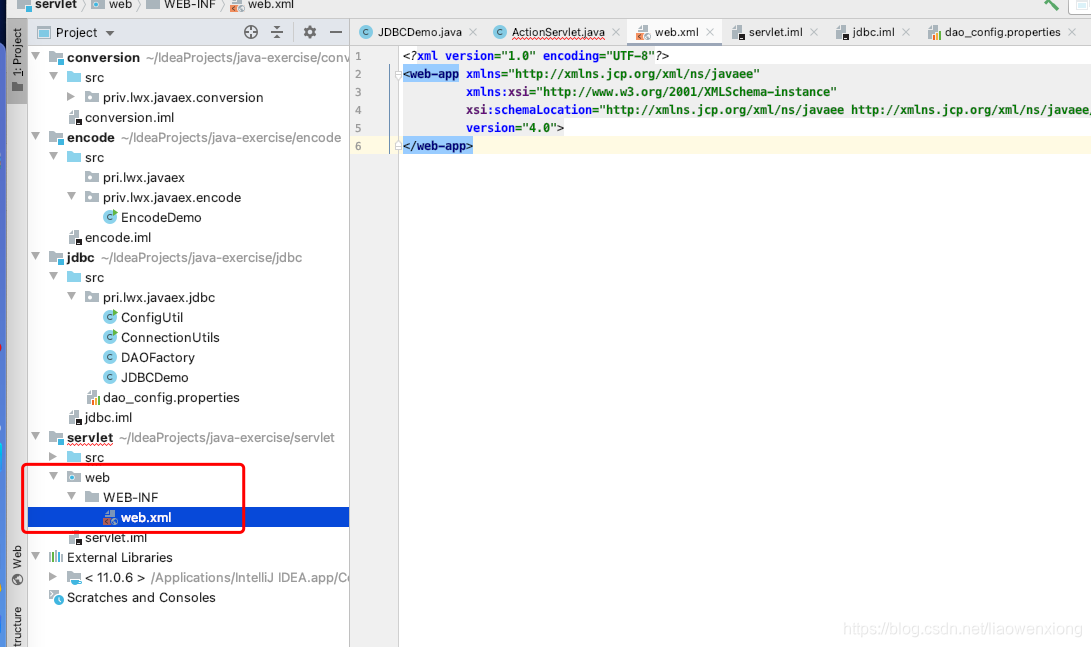Viewport: 1091px width, 647px height.
Task: Collapse the encode module node
Action: (35, 136)
